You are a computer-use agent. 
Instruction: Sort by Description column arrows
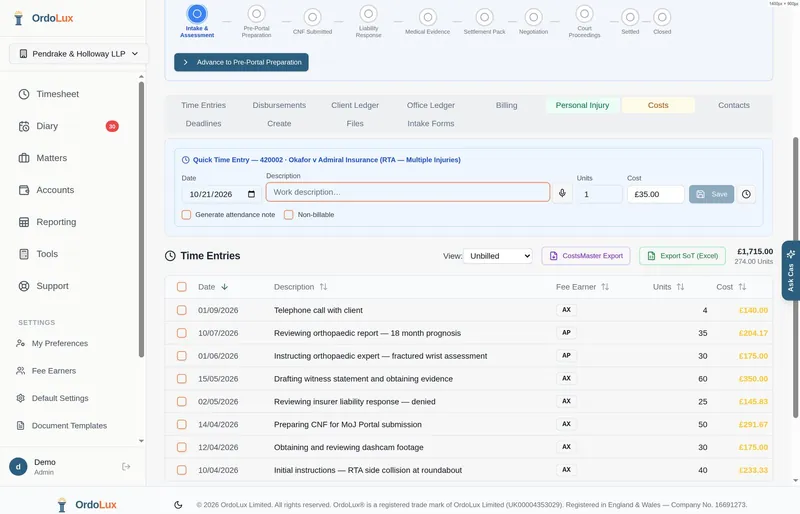tap(323, 287)
